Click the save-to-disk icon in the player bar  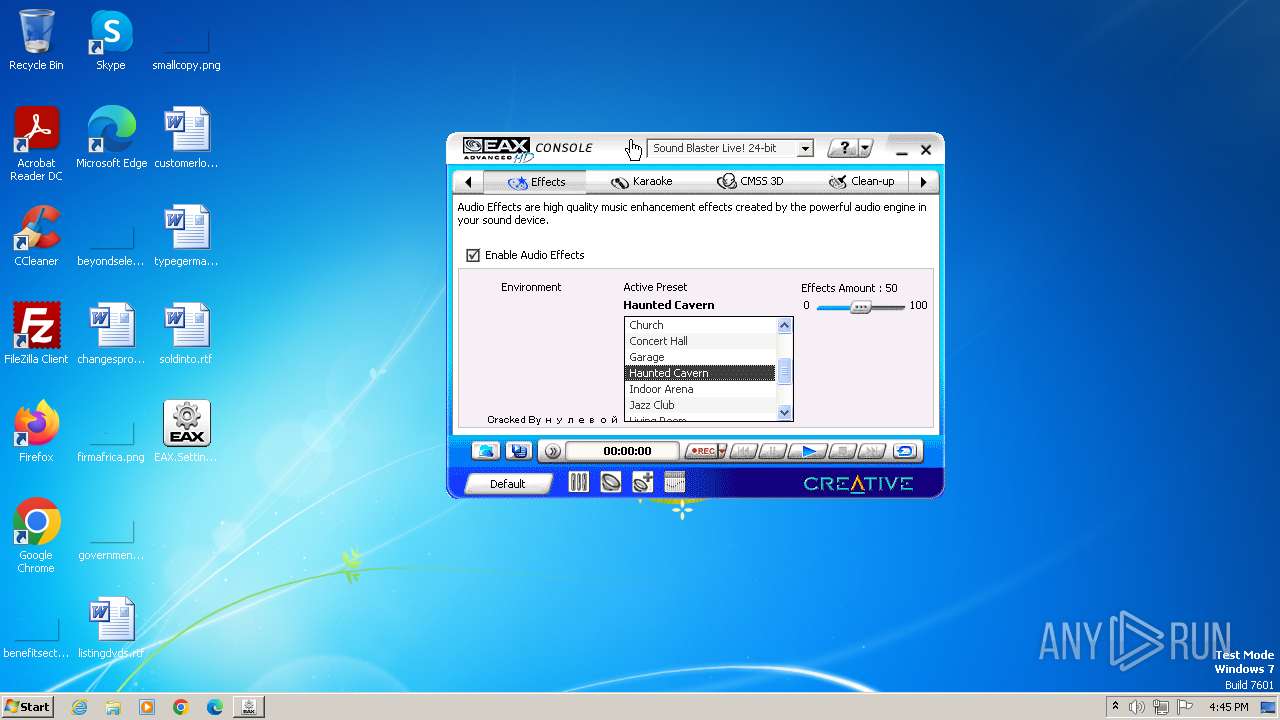[518, 451]
